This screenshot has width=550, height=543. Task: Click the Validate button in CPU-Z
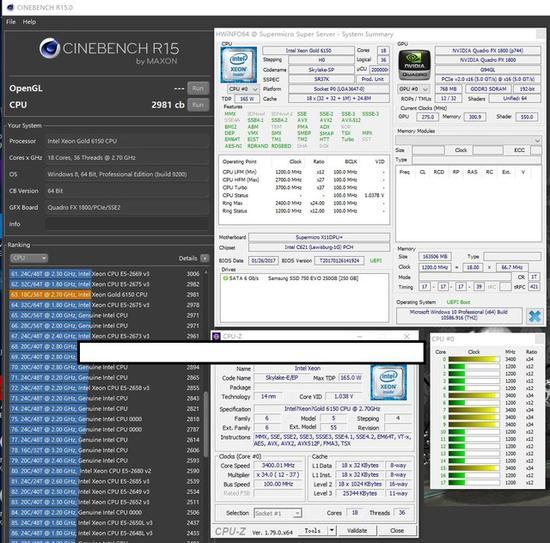[x=357, y=531]
